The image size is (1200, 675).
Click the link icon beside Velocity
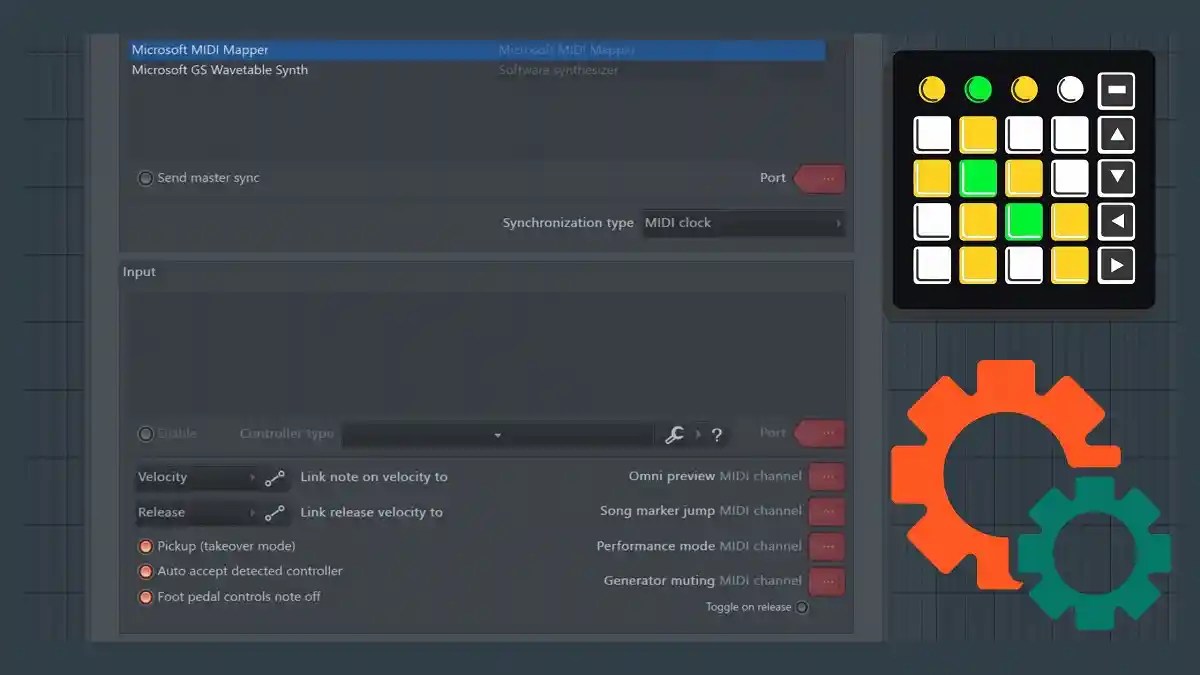275,477
